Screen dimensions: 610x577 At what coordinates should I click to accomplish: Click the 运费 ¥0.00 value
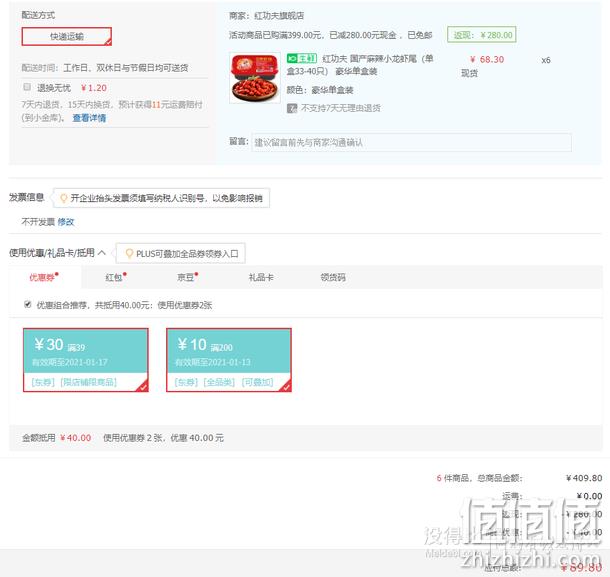tap(589, 496)
